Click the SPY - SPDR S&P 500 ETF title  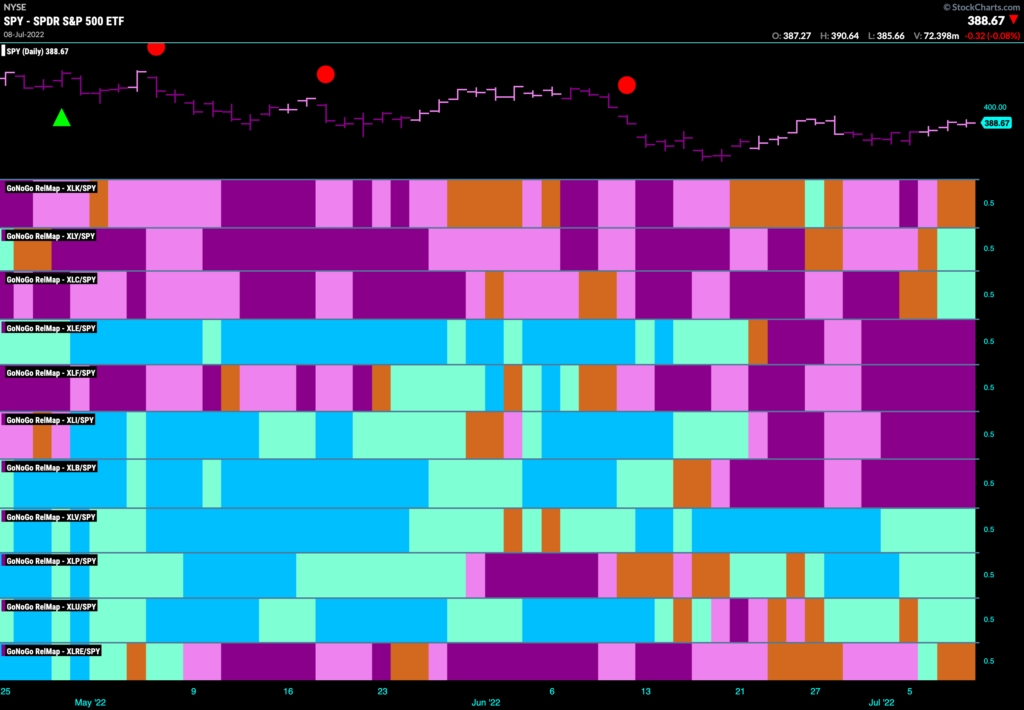(64, 21)
